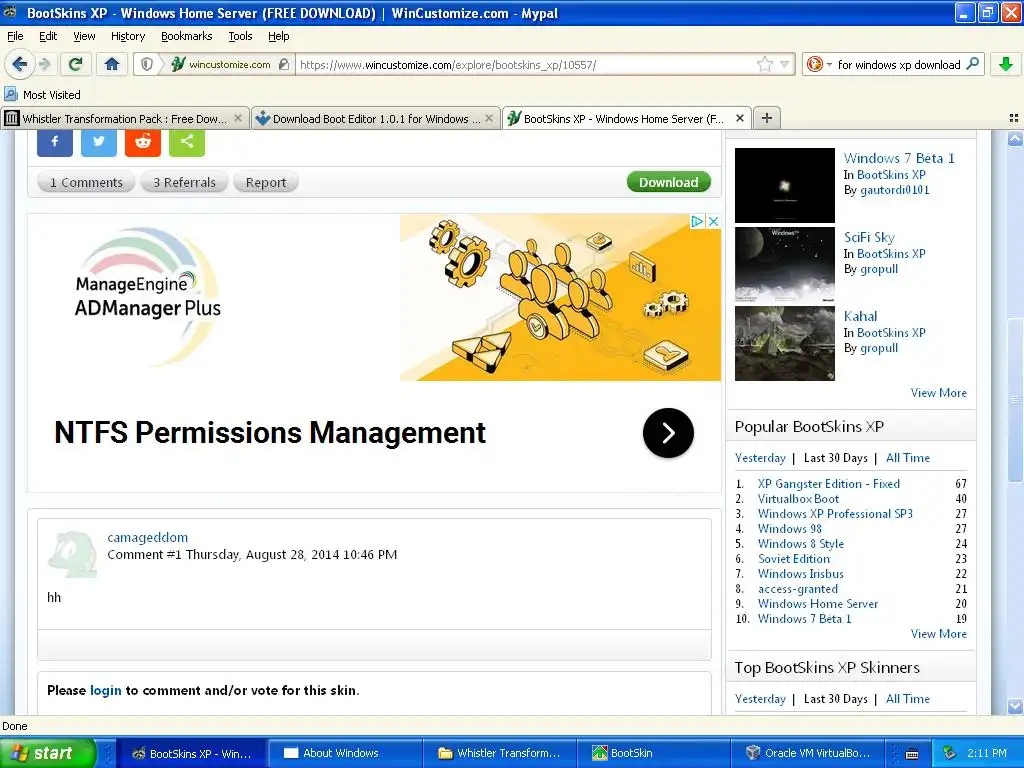This screenshot has height=768, width=1024.
Task: Click the black arrow circle on ad
Action: tap(668, 433)
